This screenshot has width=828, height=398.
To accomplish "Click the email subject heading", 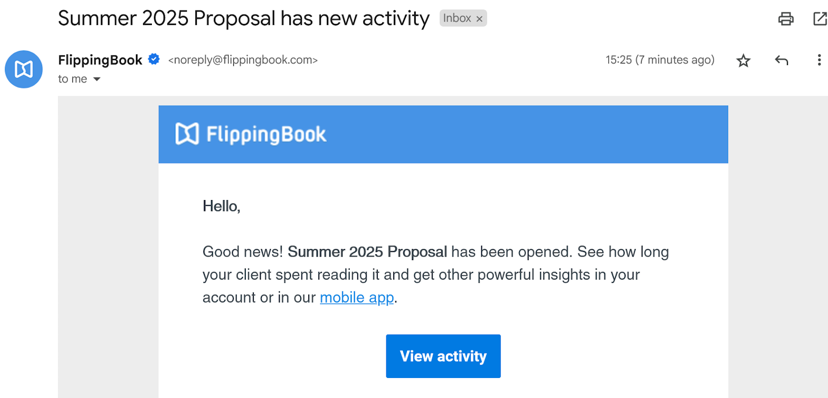I will tap(243, 19).
